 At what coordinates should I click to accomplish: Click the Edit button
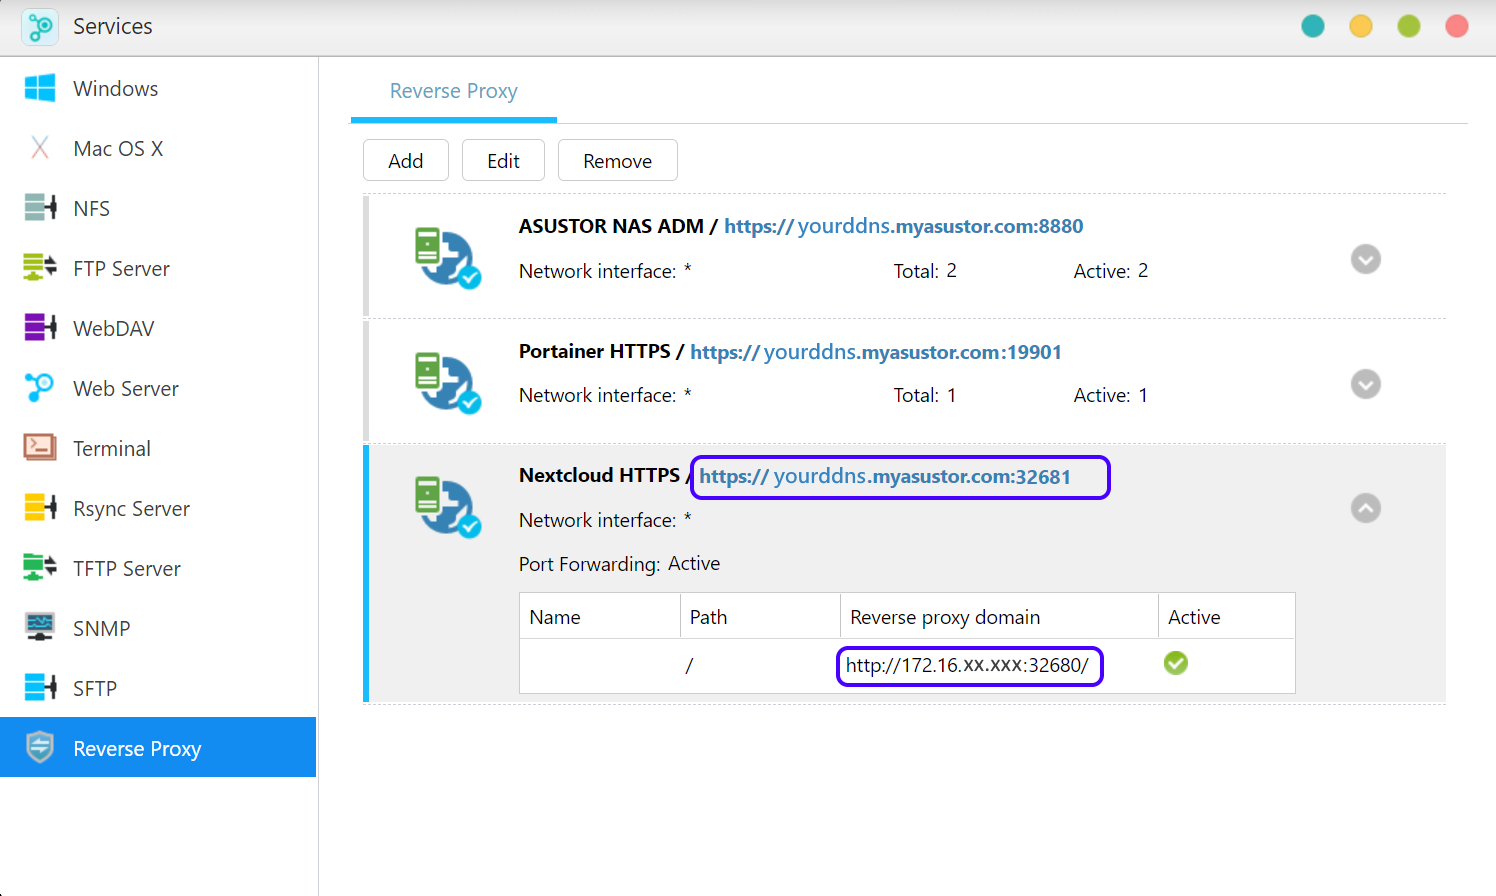pyautogui.click(x=503, y=160)
